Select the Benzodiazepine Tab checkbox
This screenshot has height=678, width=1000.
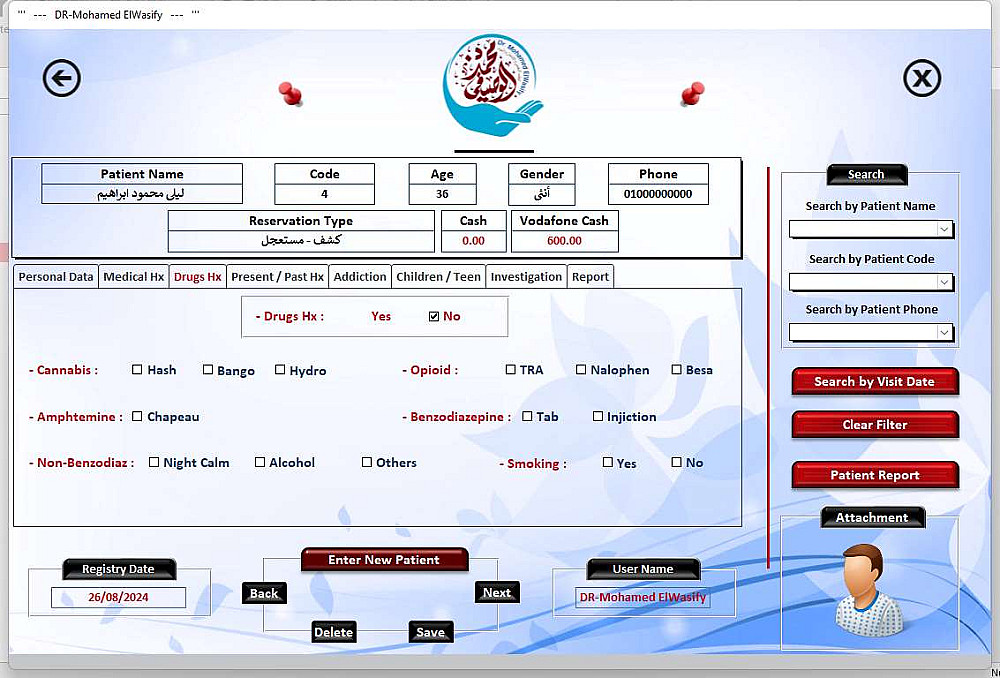(527, 416)
